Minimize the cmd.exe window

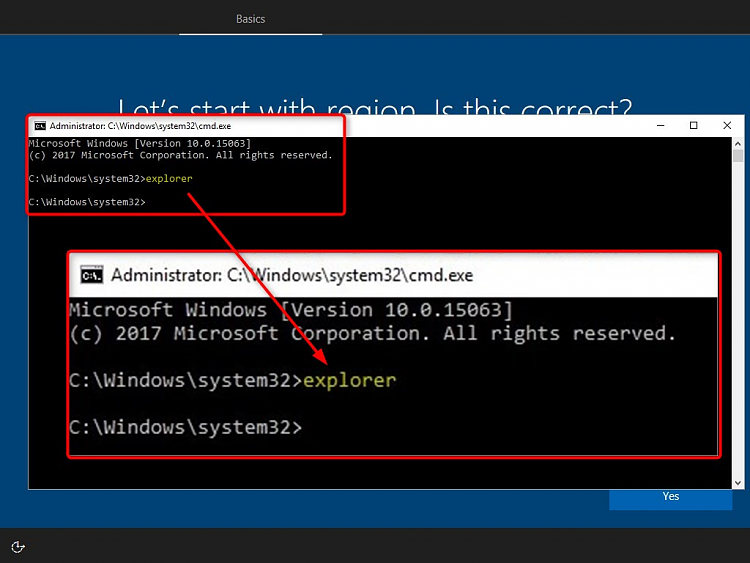pos(661,125)
